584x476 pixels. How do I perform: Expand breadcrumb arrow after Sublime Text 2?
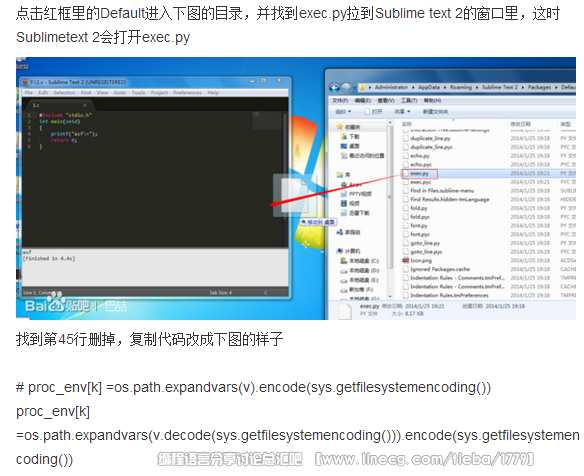523,87
